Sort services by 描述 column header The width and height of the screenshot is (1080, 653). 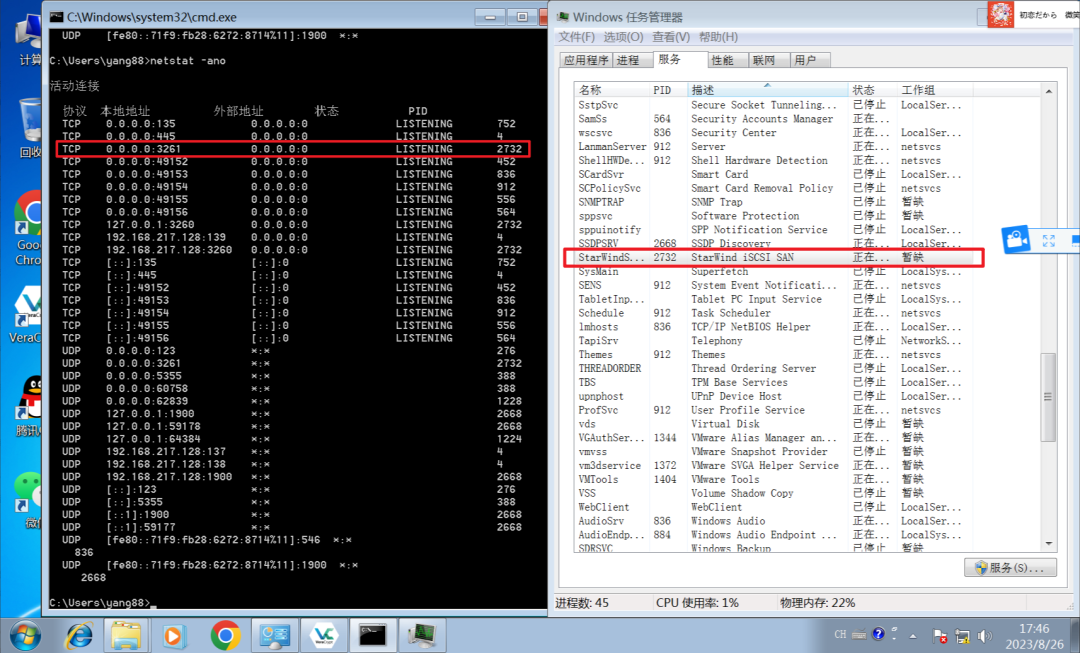768,90
